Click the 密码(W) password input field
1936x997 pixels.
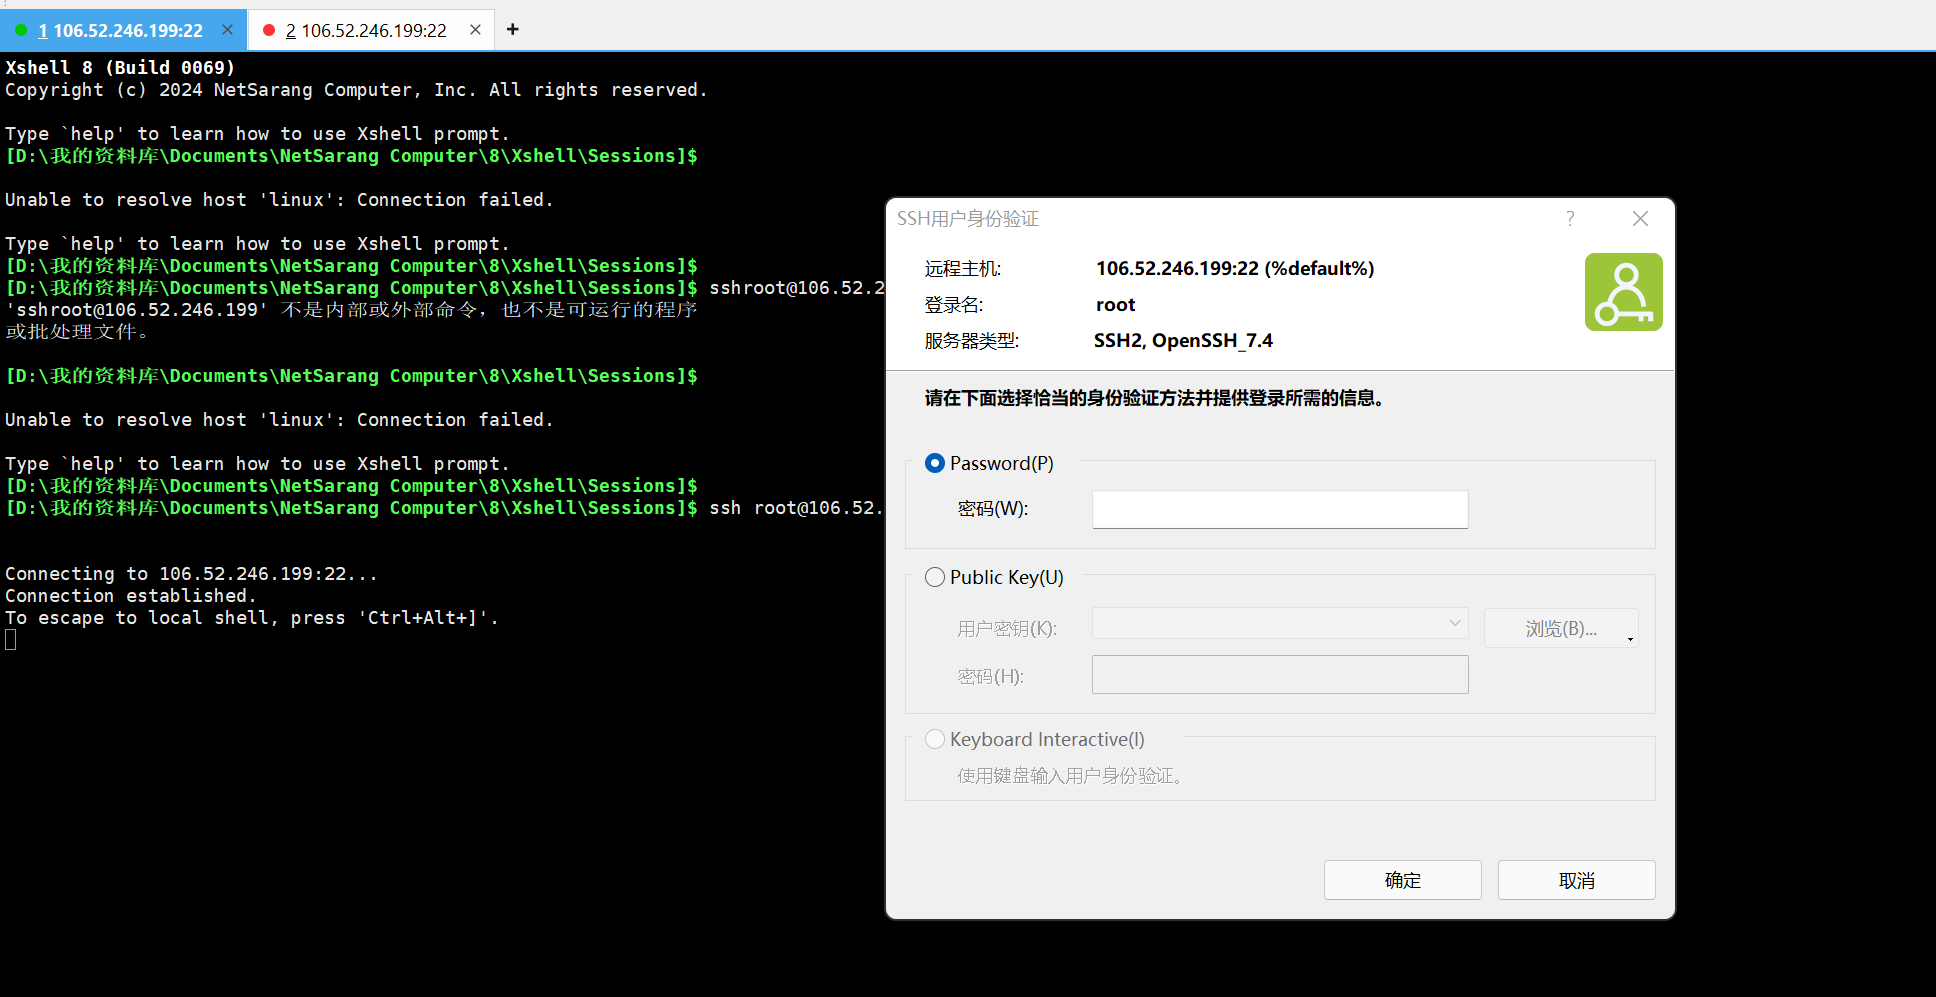(1280, 509)
